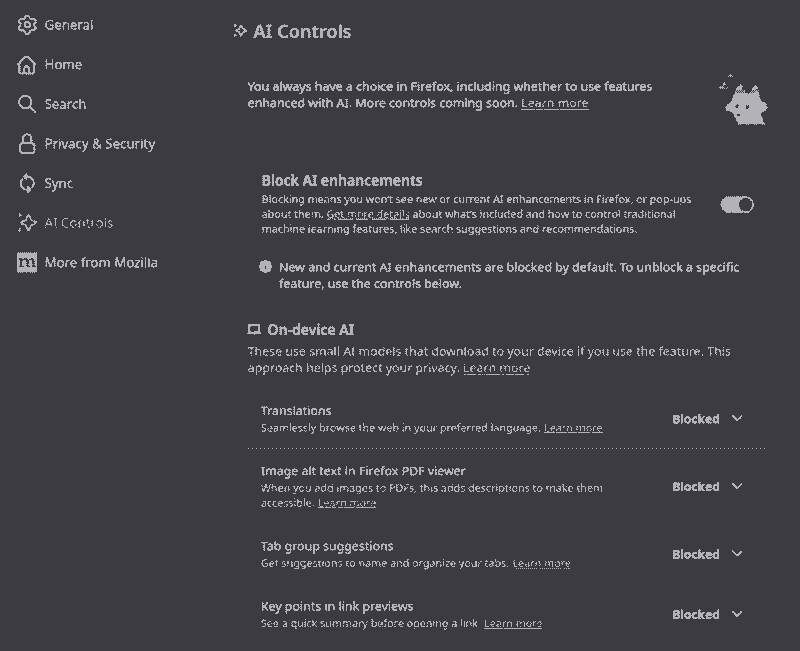Open the Translations Blocked dropdown
This screenshot has height=651, width=800.
tap(707, 419)
